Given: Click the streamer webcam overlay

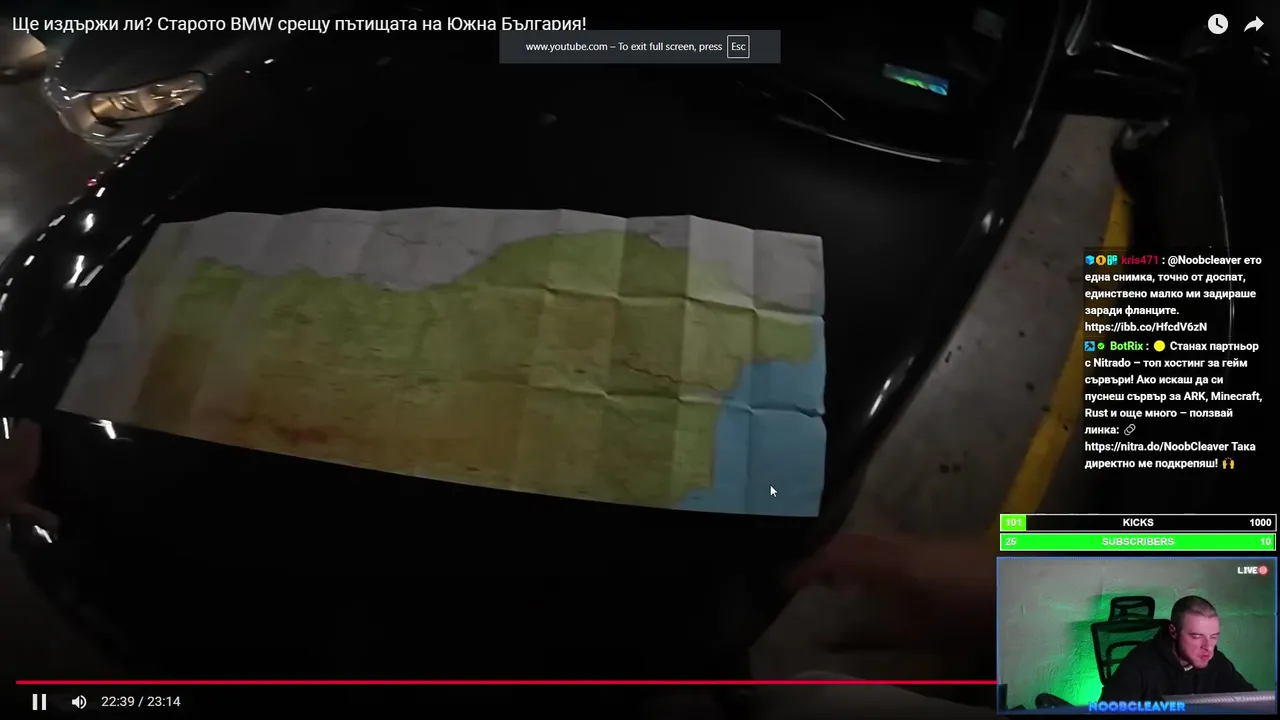Looking at the screenshot, I should (x=1137, y=636).
